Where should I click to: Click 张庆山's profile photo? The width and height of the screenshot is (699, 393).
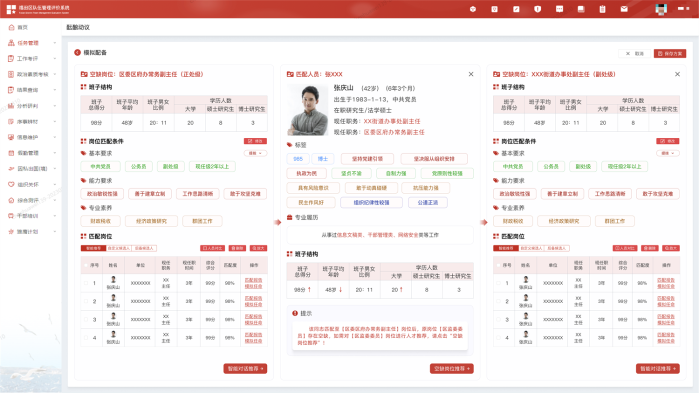point(308,110)
